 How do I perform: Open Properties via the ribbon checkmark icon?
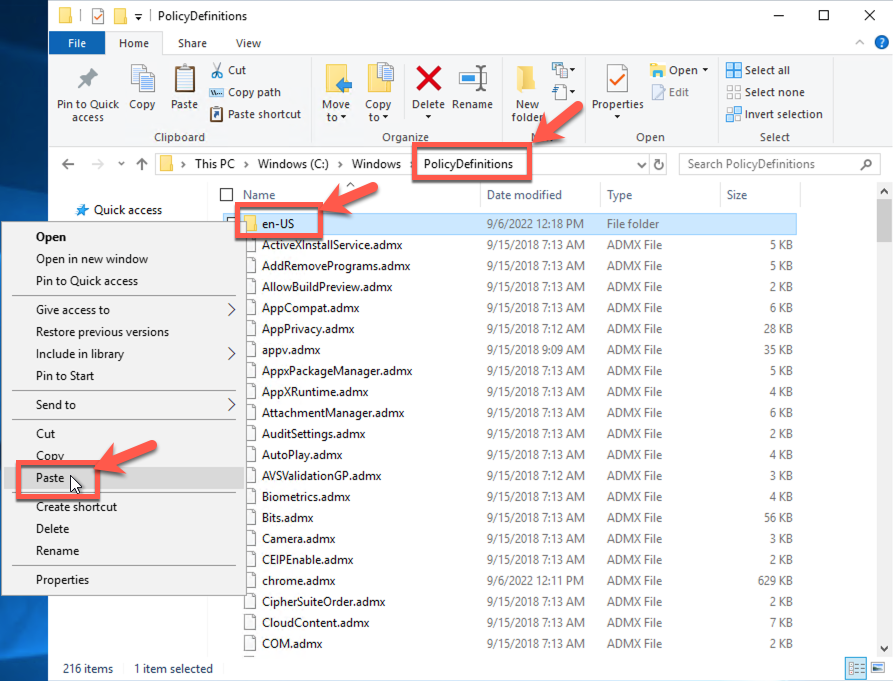[617, 80]
